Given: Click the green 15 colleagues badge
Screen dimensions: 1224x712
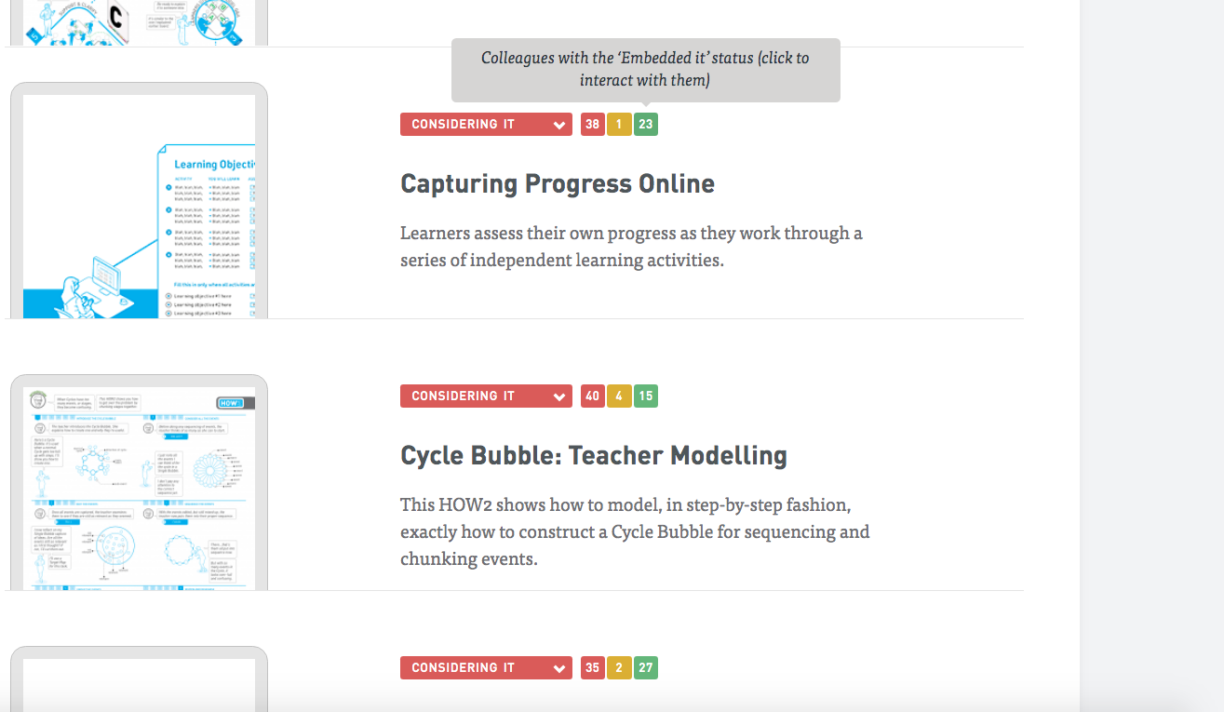Looking at the screenshot, I should (646, 396).
